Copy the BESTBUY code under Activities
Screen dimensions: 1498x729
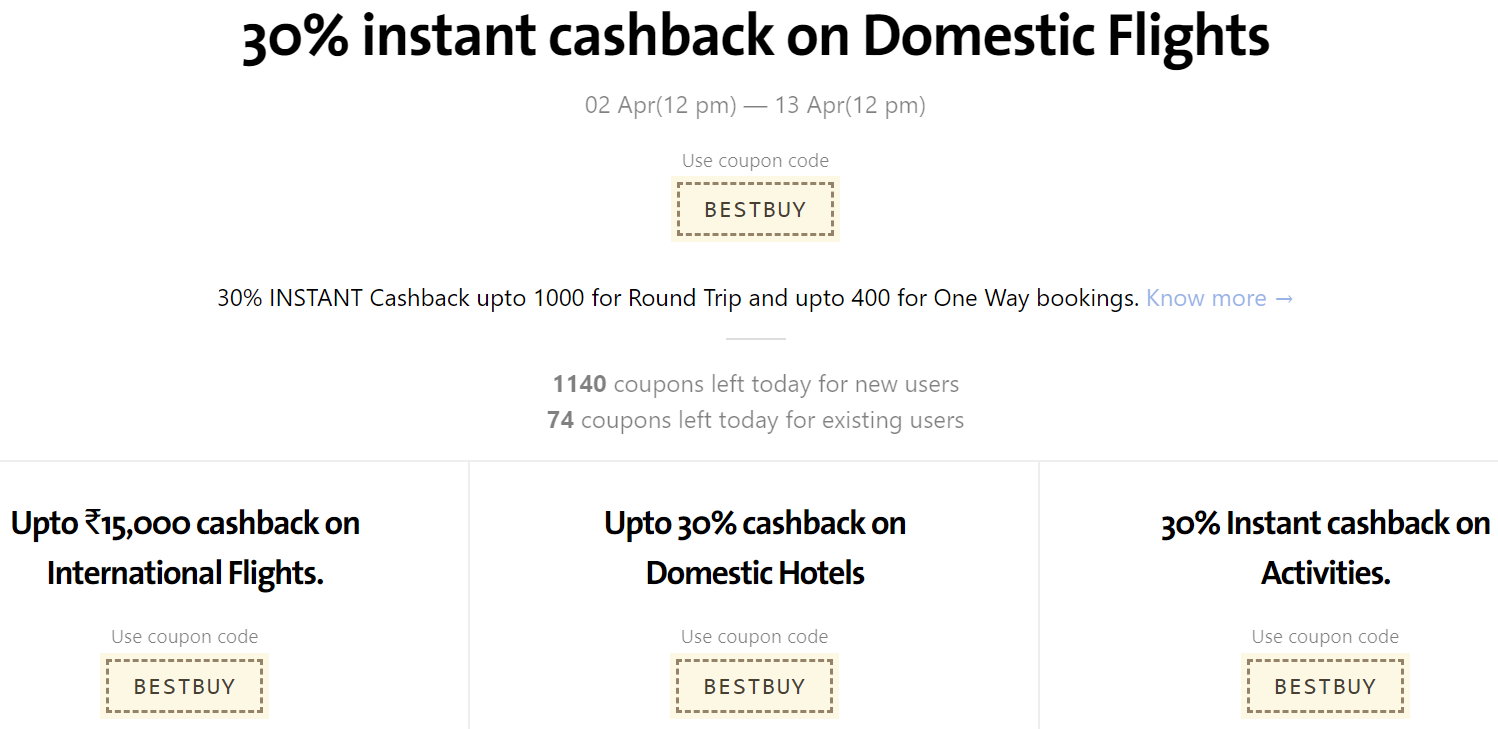(x=1325, y=686)
